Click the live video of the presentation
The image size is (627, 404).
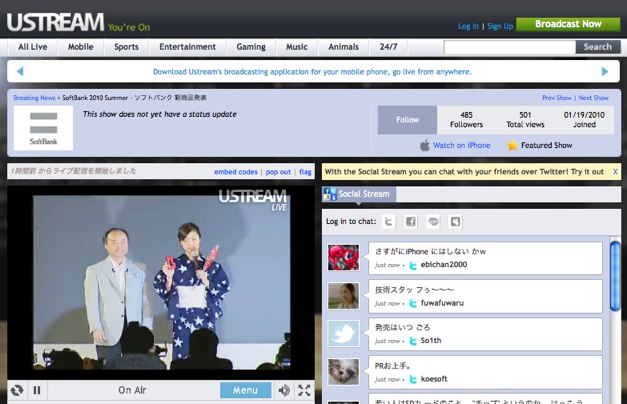[162, 282]
